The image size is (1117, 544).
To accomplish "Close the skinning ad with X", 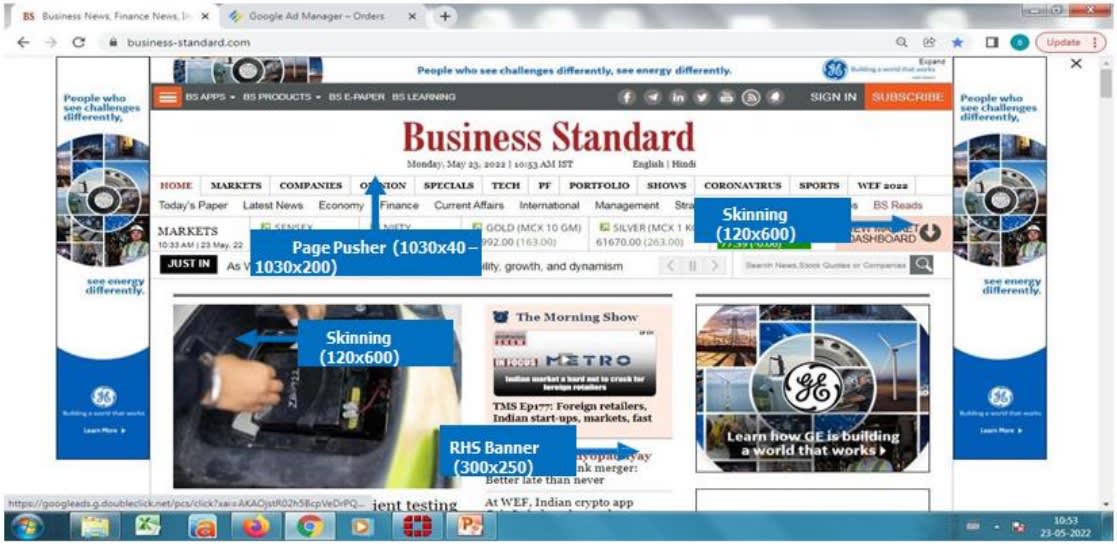I will coord(1076,63).
